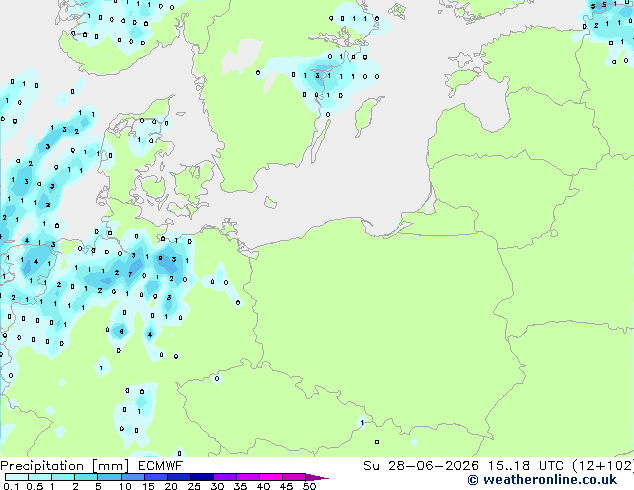Click legend swatch between 30 and 35
Image resolution: width=634 pixels, height=490 pixels.
pyautogui.click(x=225, y=477)
